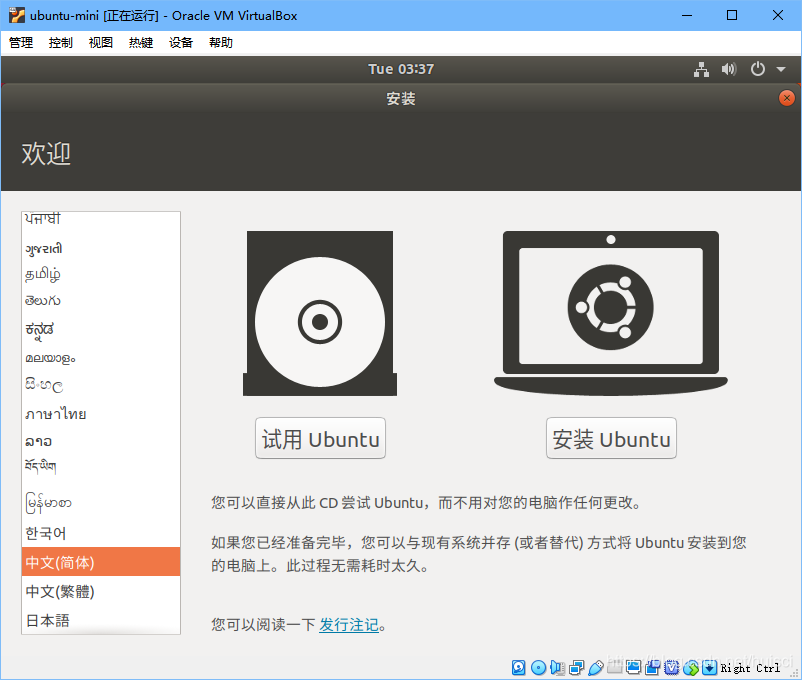Select 中文(繁體) in language list
802x680 pixels.
point(101,591)
